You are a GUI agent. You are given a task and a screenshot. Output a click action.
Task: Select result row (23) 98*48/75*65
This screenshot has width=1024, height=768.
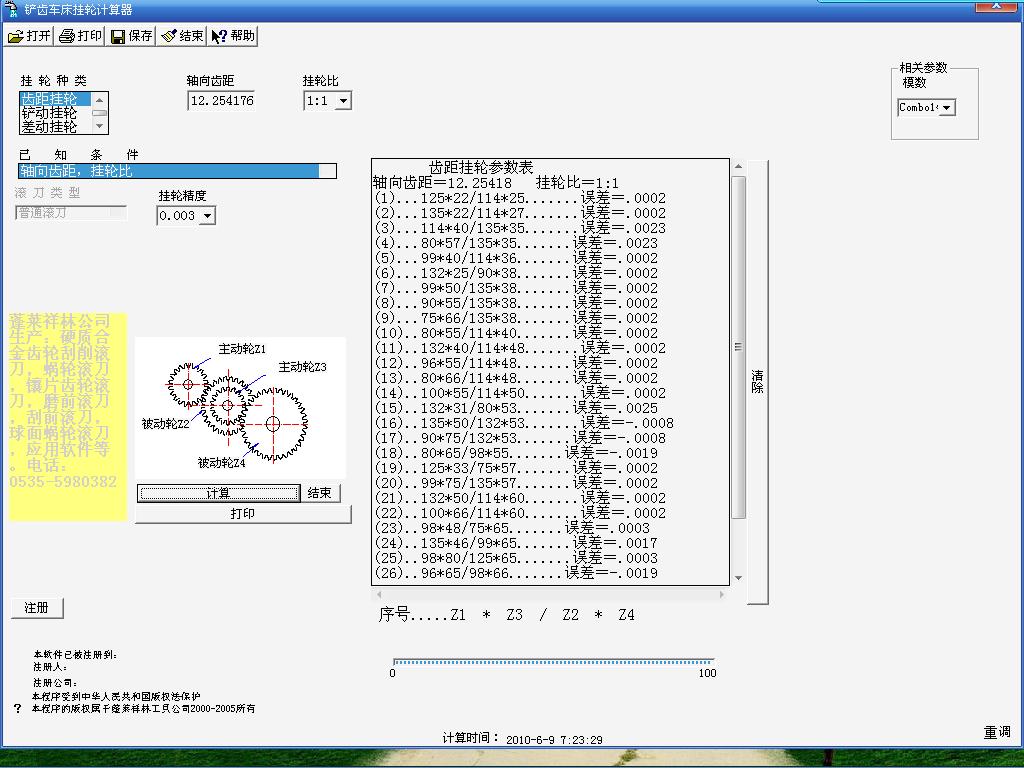tap(512, 528)
